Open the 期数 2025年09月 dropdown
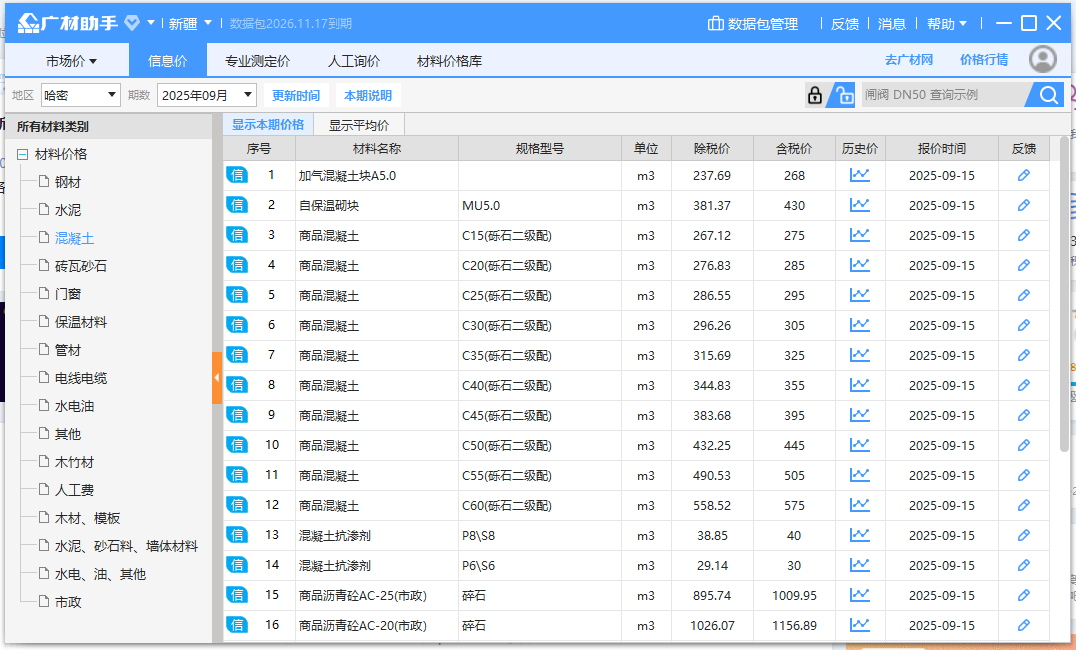The height and width of the screenshot is (650, 1076). pyautogui.click(x=207, y=95)
